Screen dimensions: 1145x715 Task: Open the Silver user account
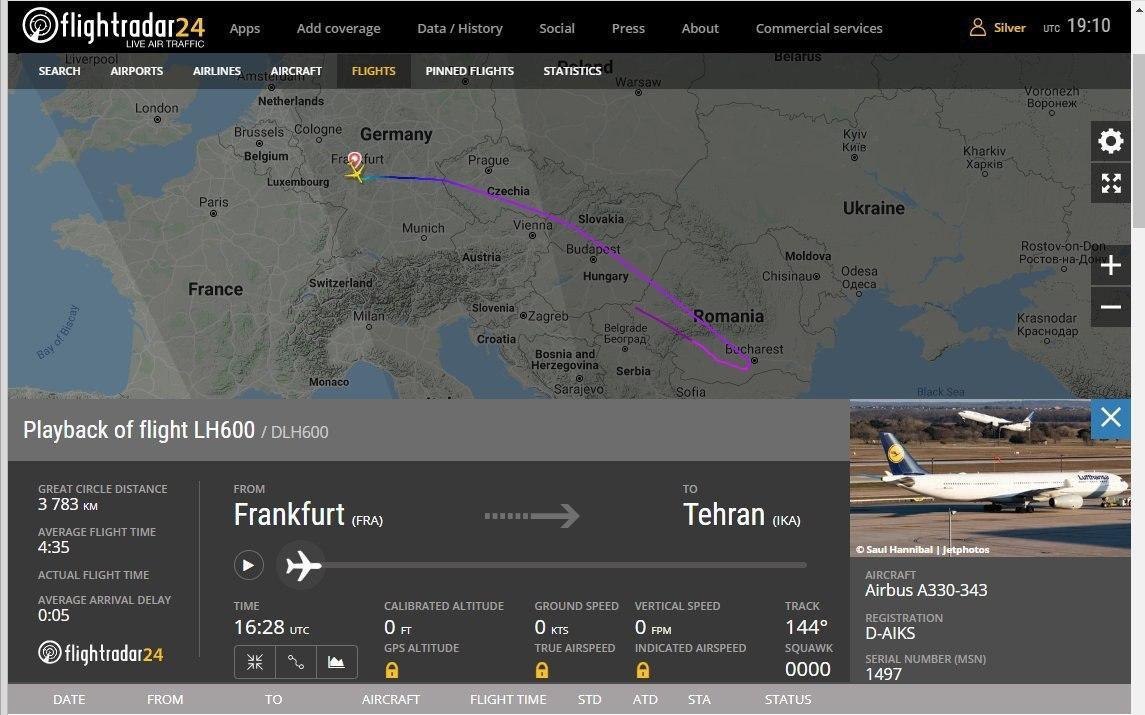click(997, 28)
